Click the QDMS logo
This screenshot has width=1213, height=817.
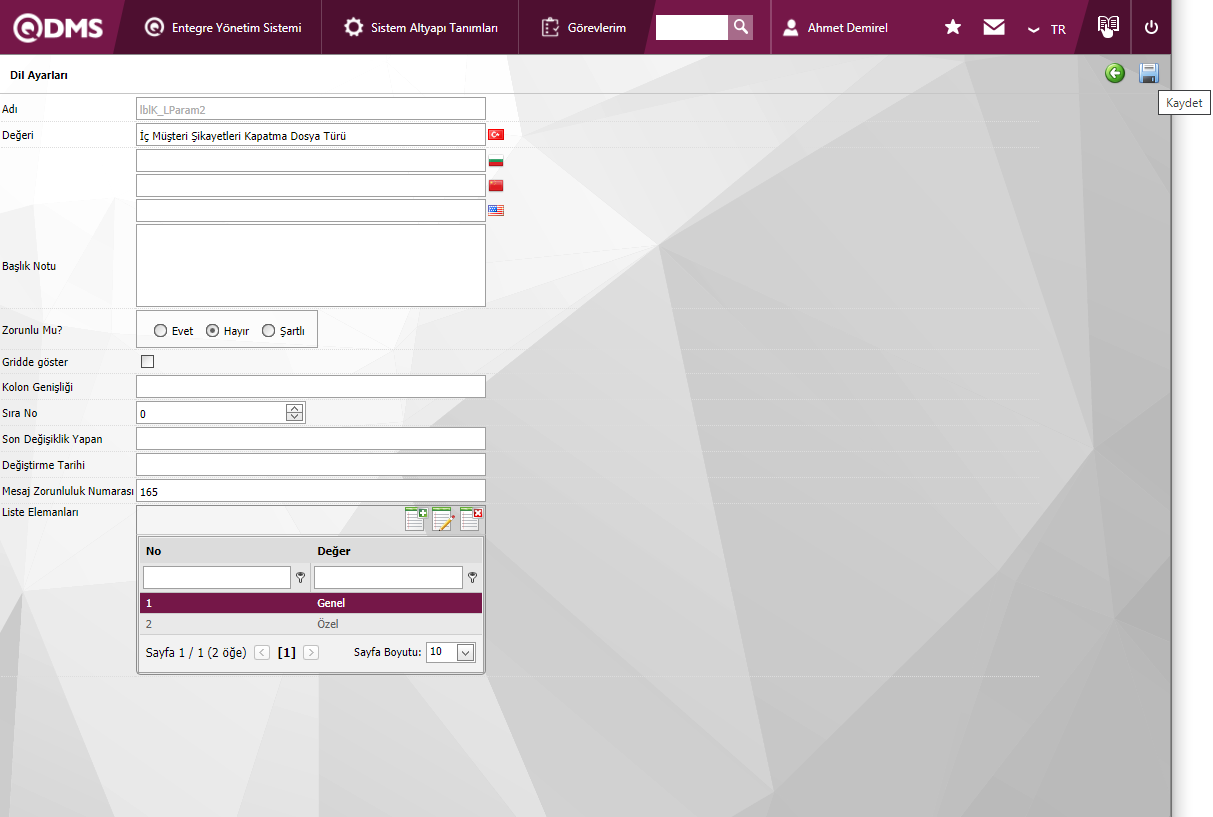click(x=57, y=27)
